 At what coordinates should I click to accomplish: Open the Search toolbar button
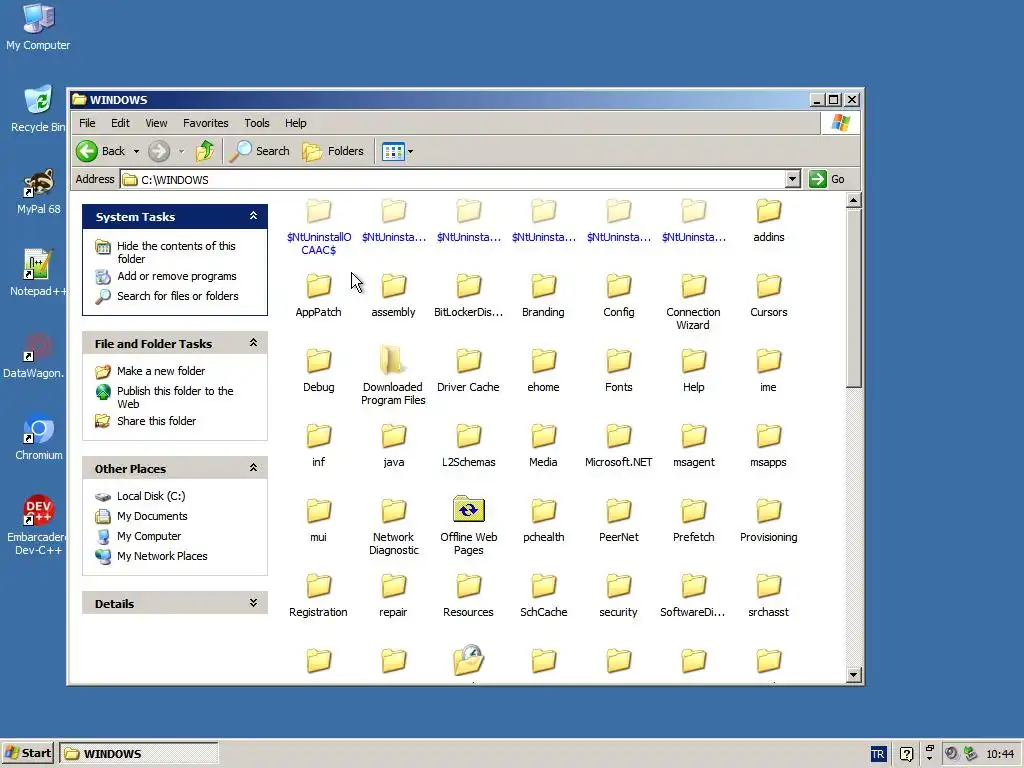coord(260,151)
